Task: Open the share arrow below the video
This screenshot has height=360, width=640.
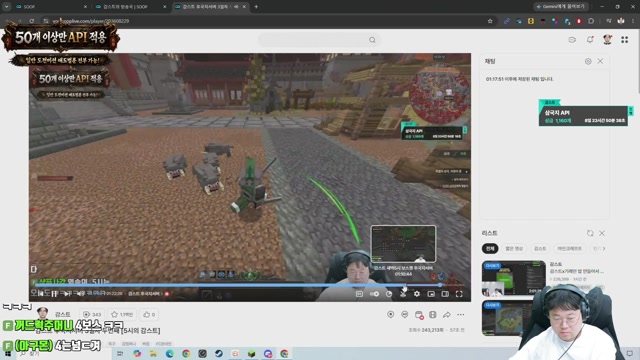Action: coord(447,315)
